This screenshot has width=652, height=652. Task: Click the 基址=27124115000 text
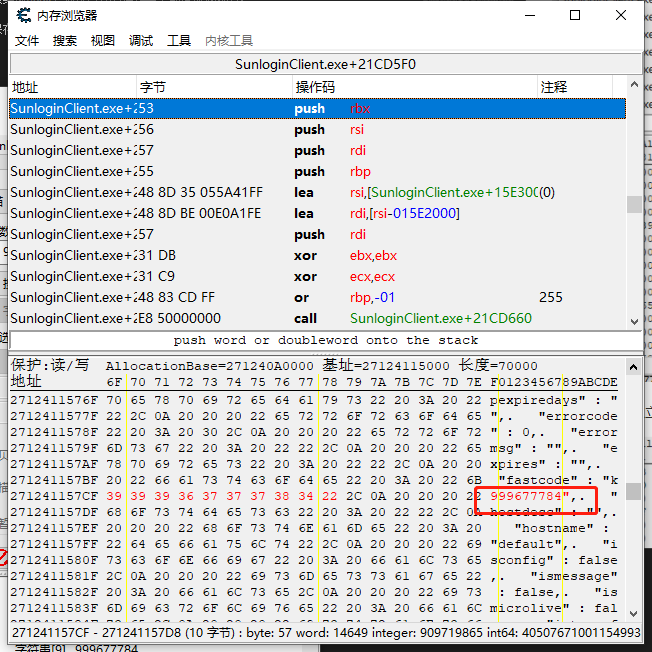click(386, 366)
